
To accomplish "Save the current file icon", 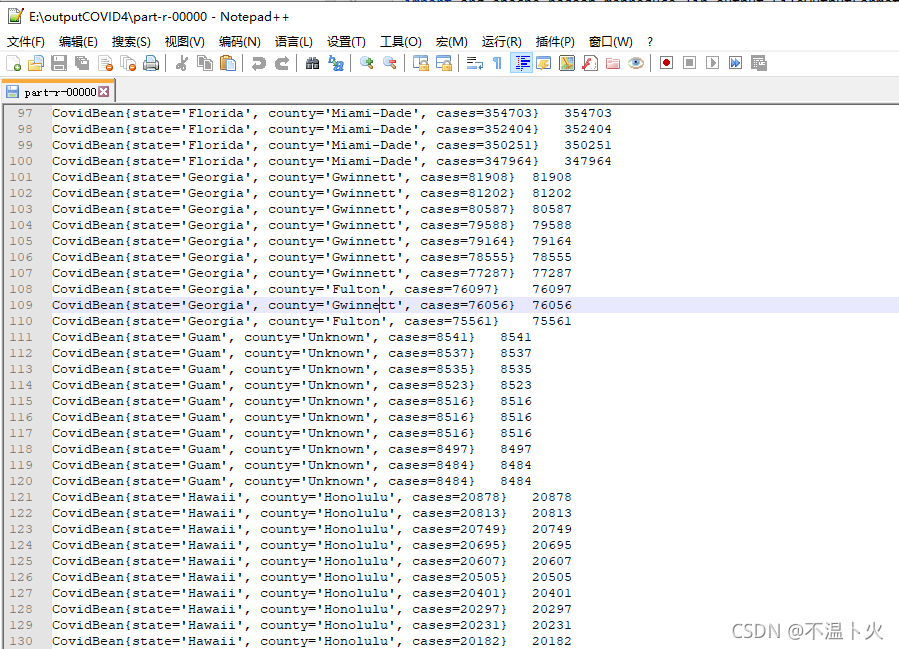I will [x=58, y=63].
